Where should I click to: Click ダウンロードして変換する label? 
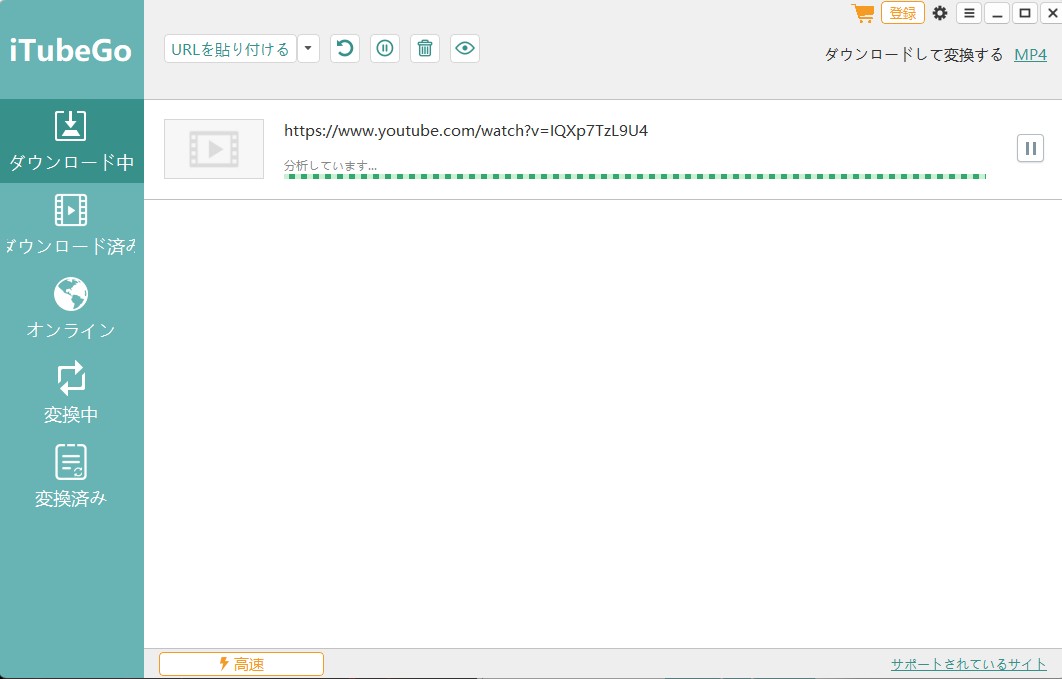coord(914,55)
